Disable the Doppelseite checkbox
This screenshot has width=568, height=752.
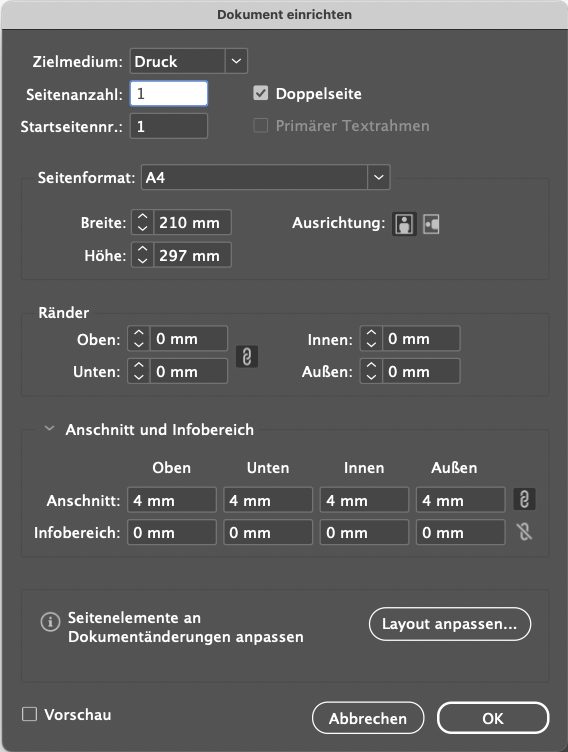point(260,93)
